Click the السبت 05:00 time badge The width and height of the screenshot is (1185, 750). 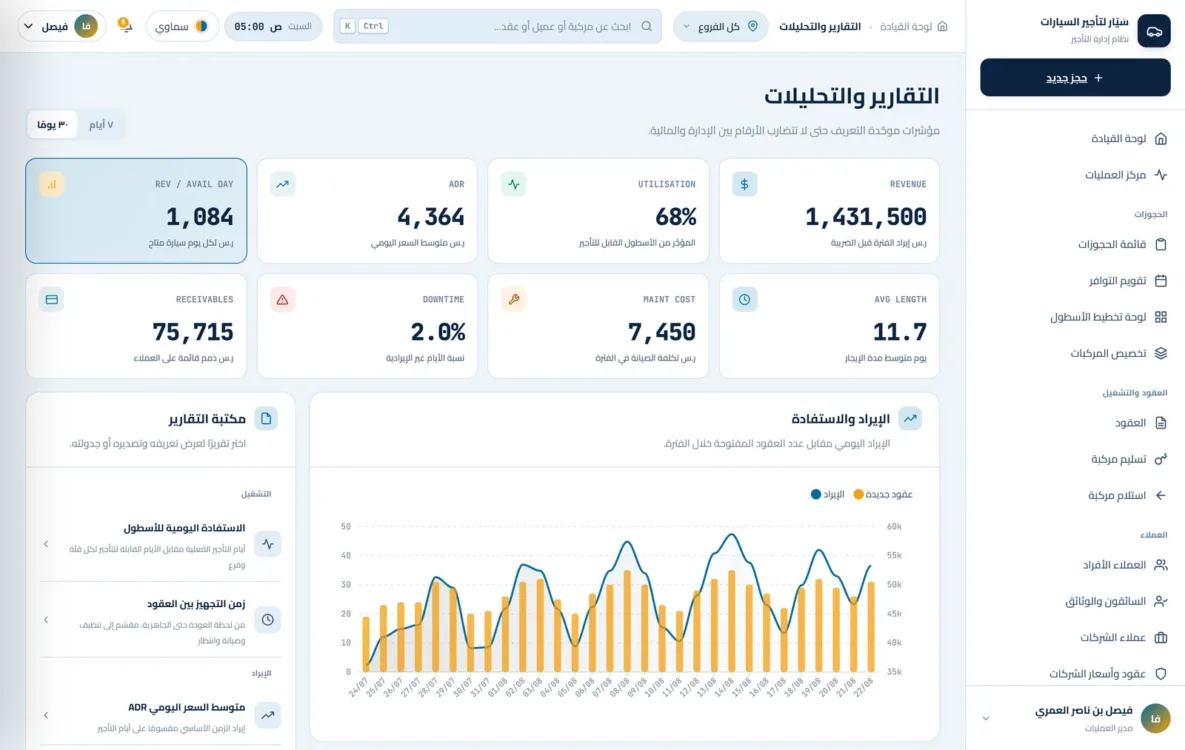(x=273, y=26)
